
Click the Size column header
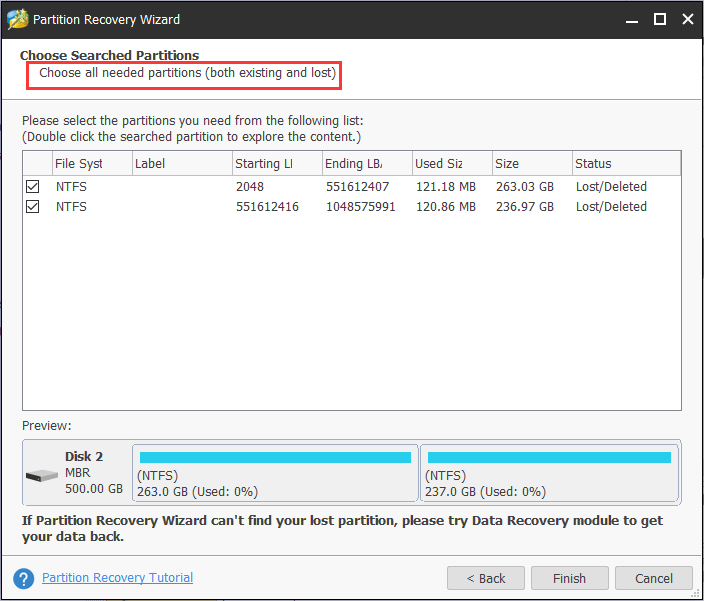click(x=532, y=163)
